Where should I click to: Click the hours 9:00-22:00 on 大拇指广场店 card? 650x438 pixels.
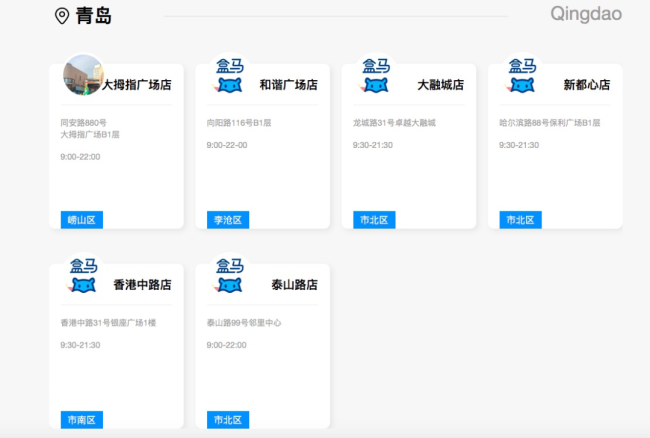pos(80,157)
